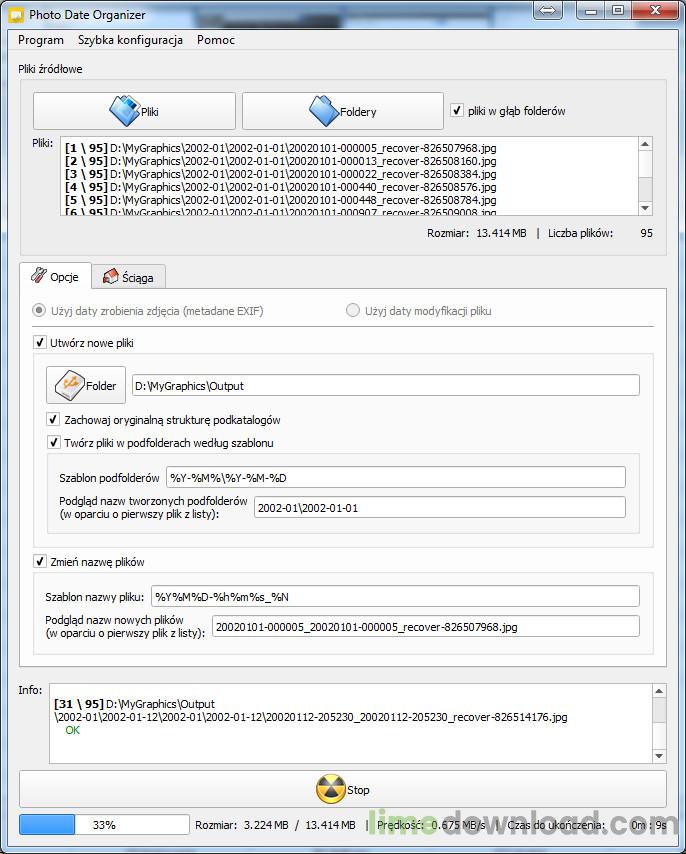Click the Stop button with radiation icon
The width and height of the screenshot is (686, 854).
342,789
